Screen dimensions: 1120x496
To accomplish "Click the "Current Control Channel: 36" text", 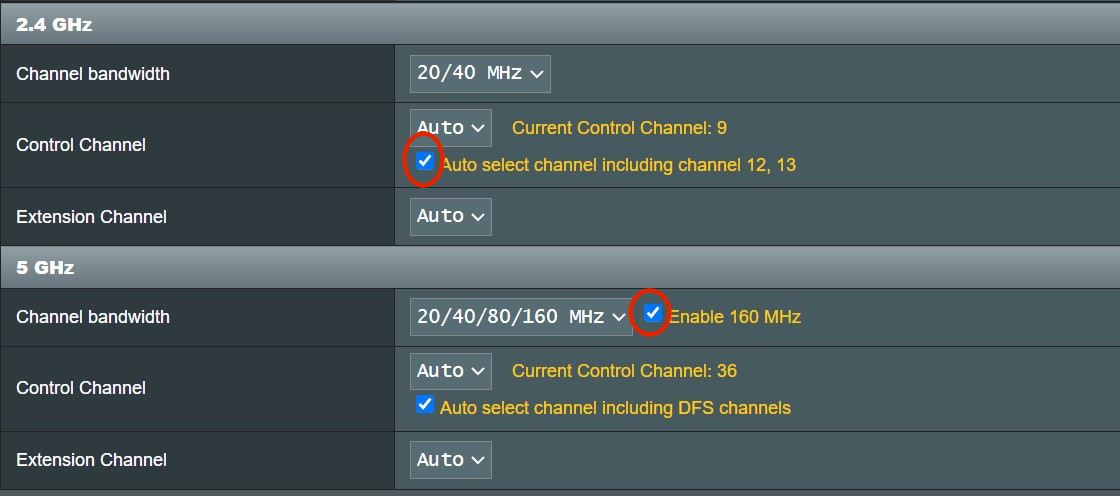I will point(624,371).
